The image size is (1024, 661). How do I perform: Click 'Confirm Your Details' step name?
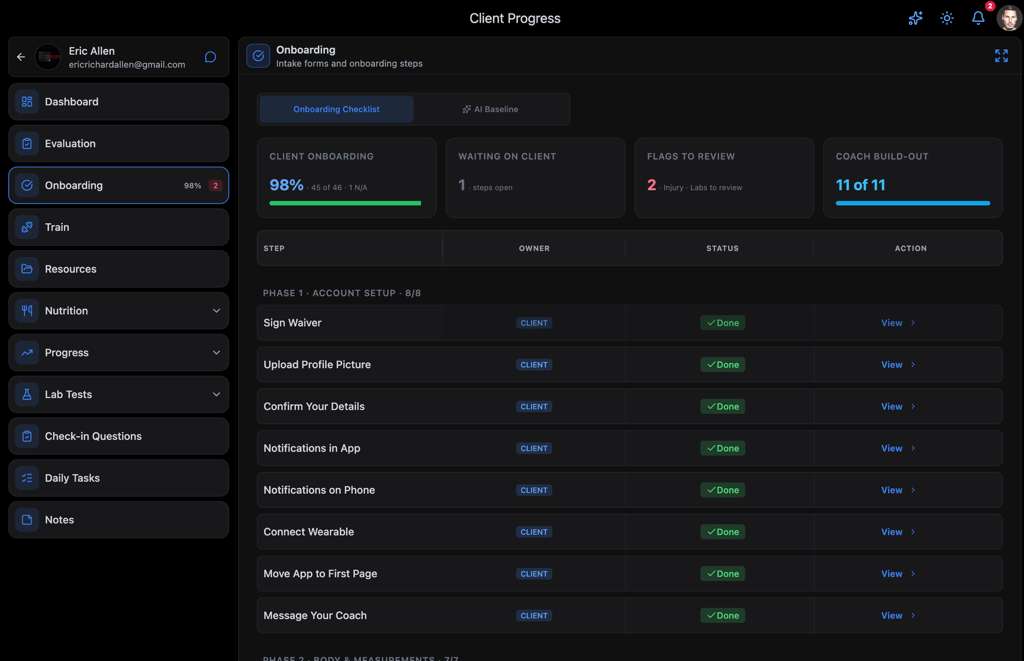coord(314,406)
